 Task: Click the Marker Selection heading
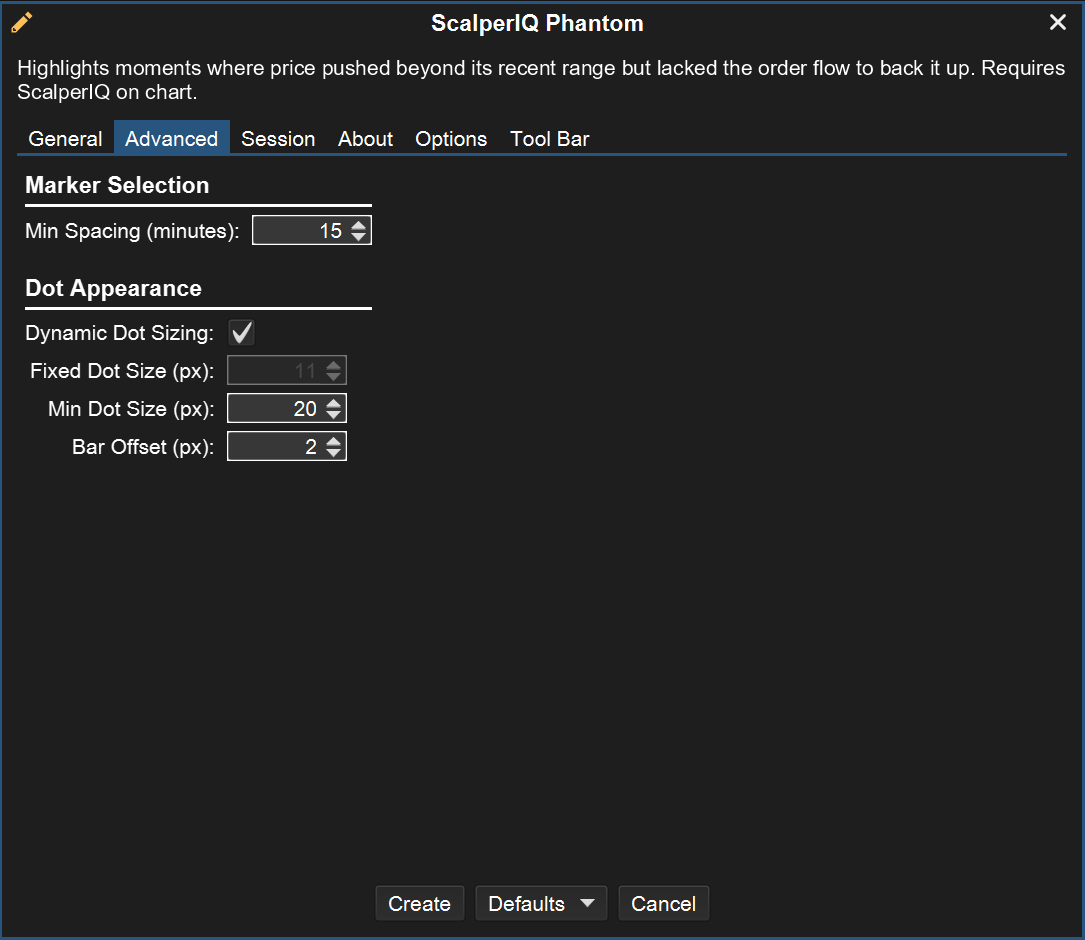[117, 185]
